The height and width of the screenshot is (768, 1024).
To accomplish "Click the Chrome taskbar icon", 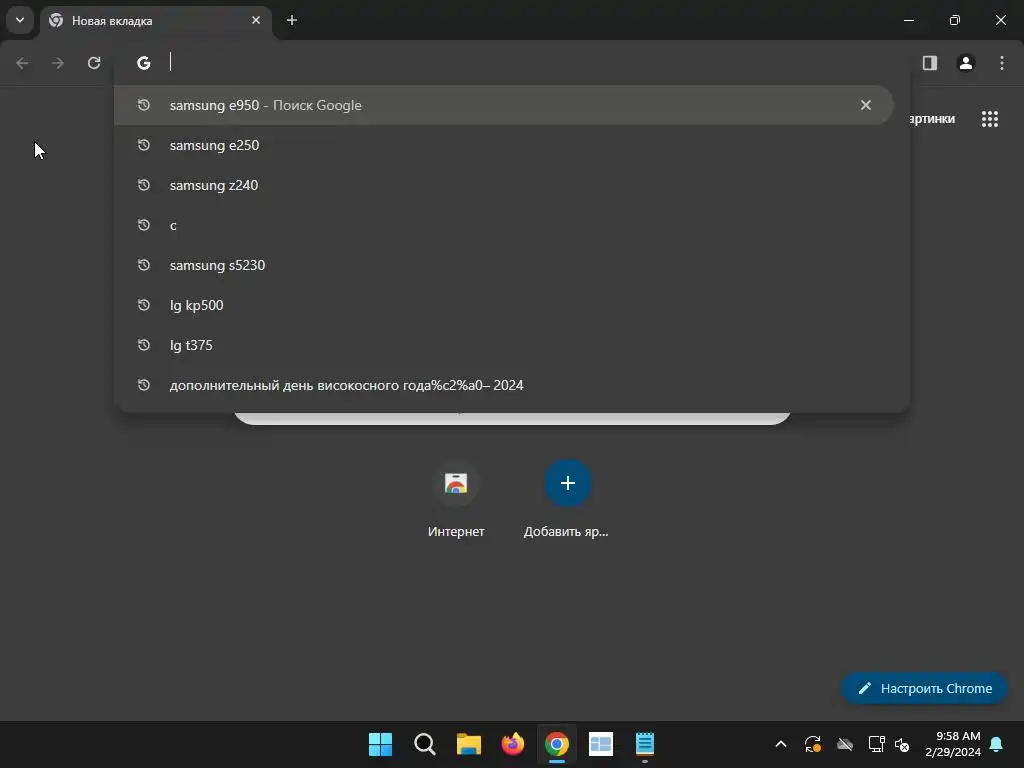I will 556,744.
